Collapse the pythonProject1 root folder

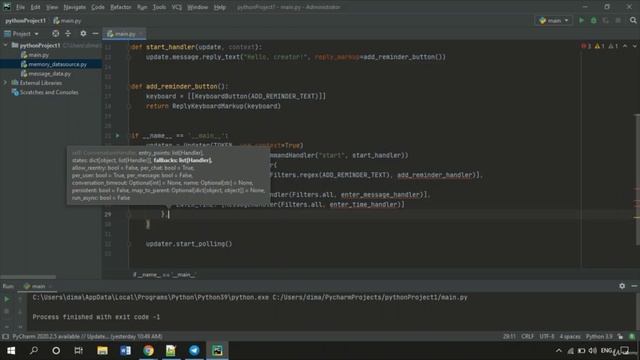tap(5, 45)
